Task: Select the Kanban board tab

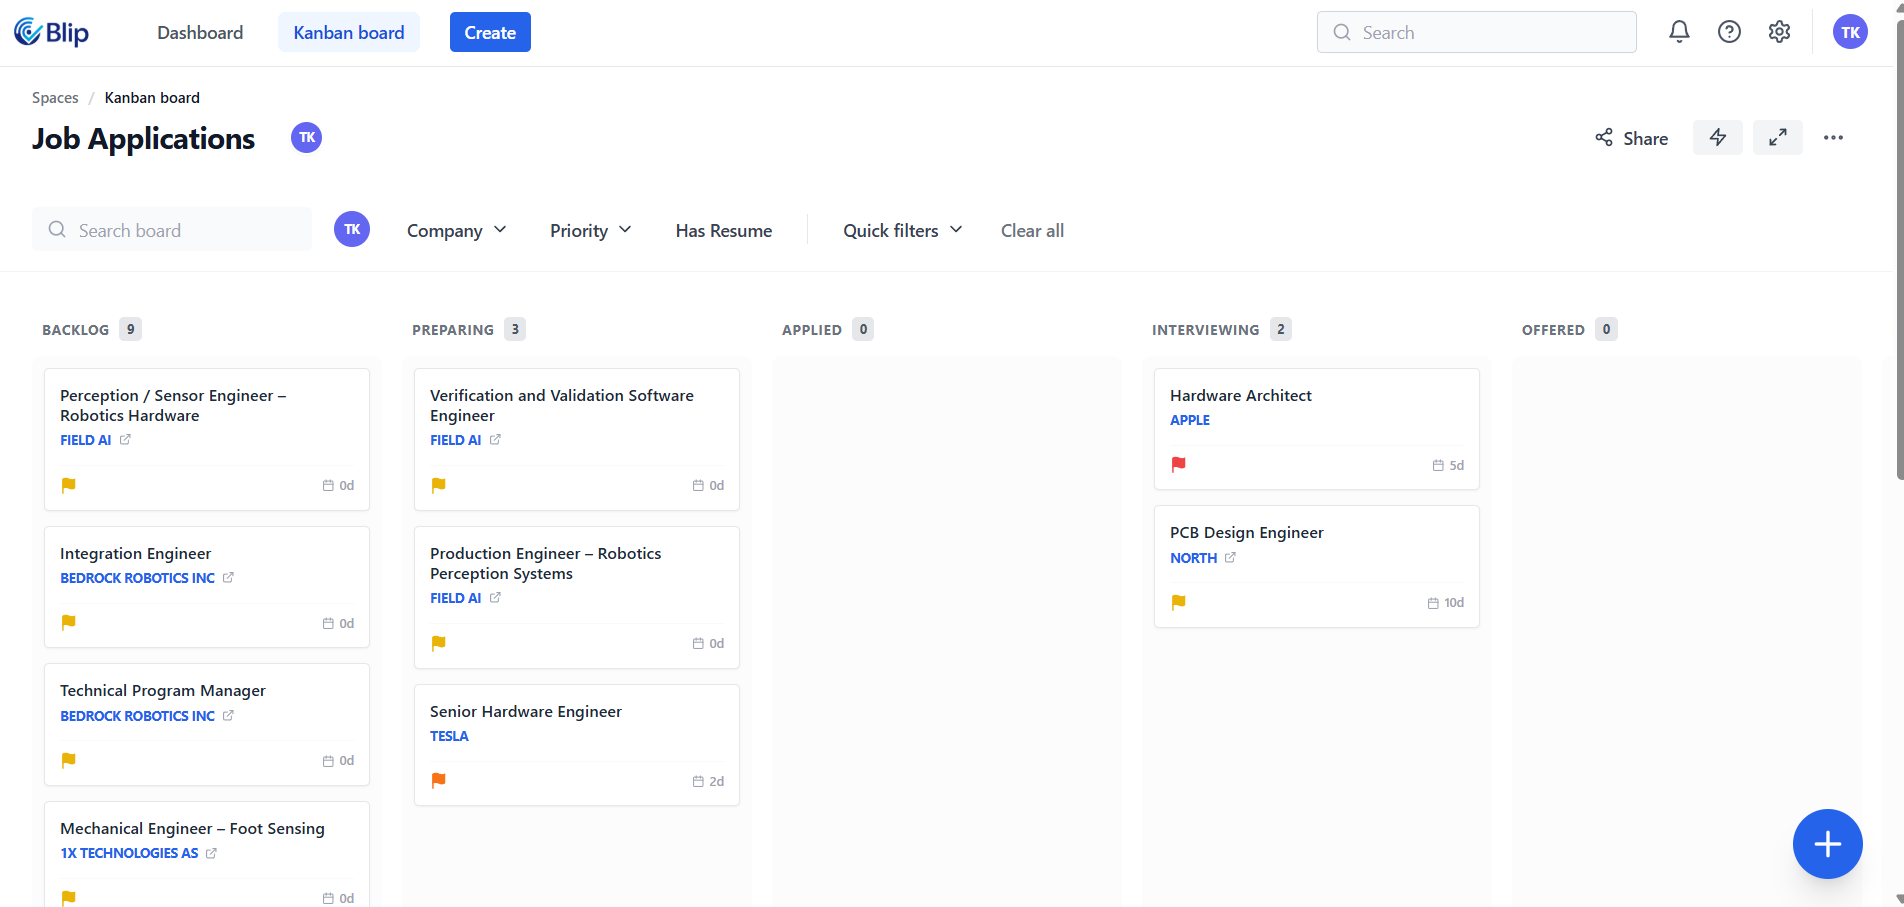Action: [348, 31]
